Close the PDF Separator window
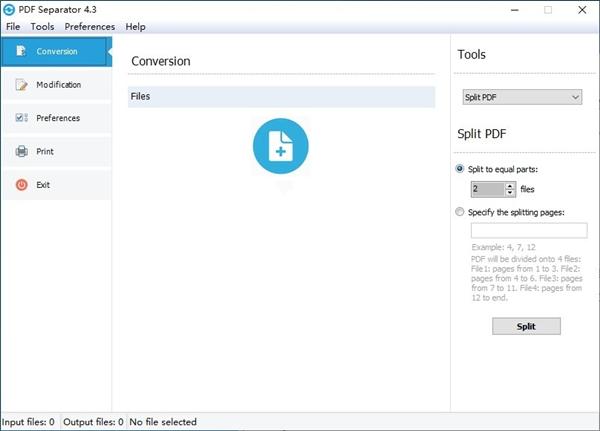The height and width of the screenshot is (431, 600). click(582, 10)
